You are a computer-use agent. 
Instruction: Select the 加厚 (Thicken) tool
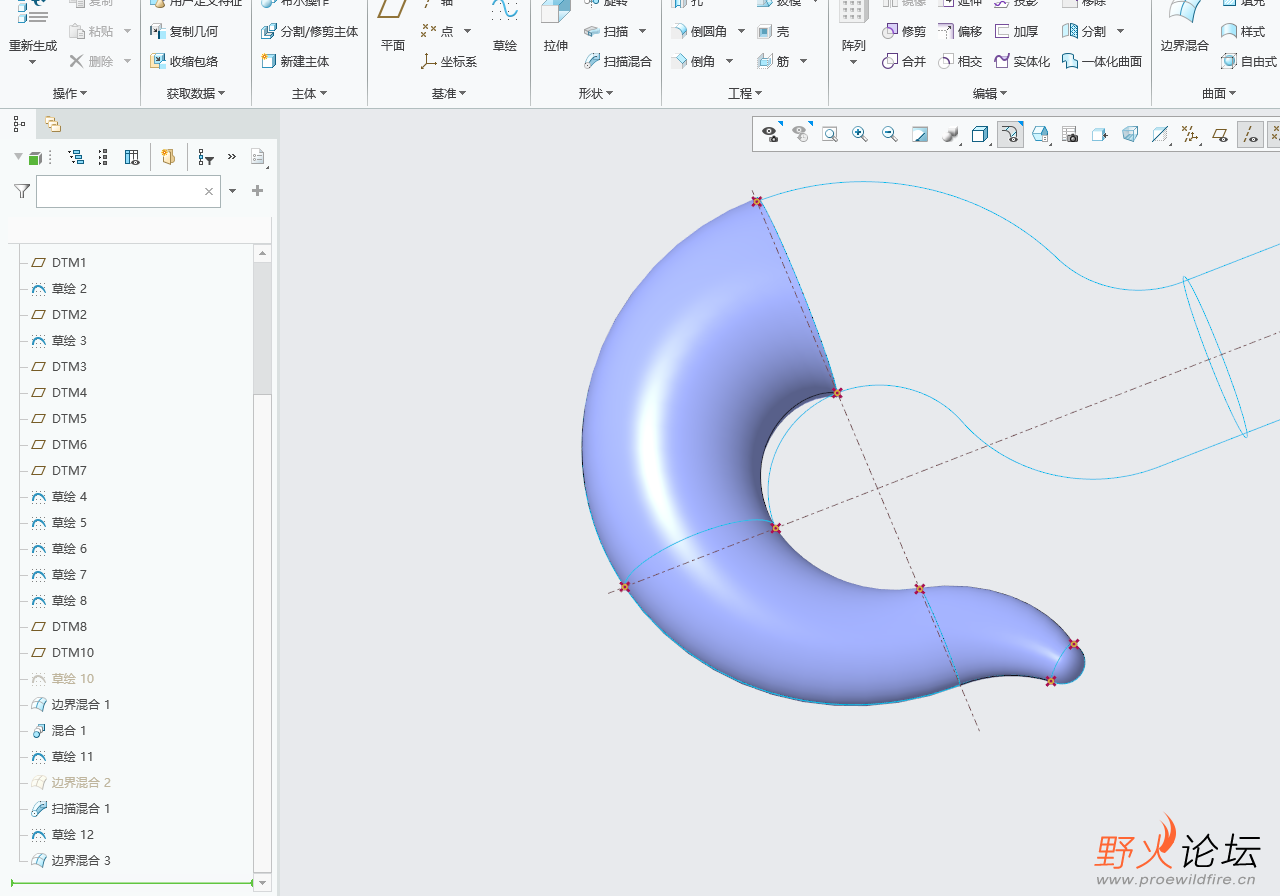coord(1016,31)
